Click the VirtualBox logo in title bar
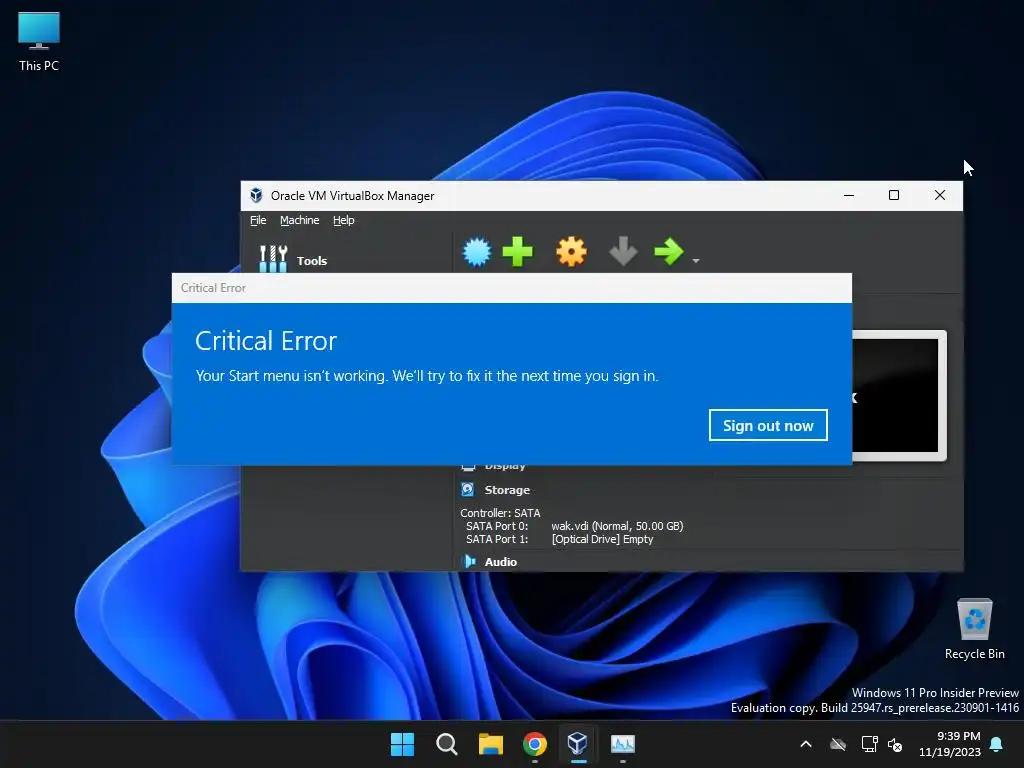Image resolution: width=1024 pixels, height=768 pixels. 257,195
